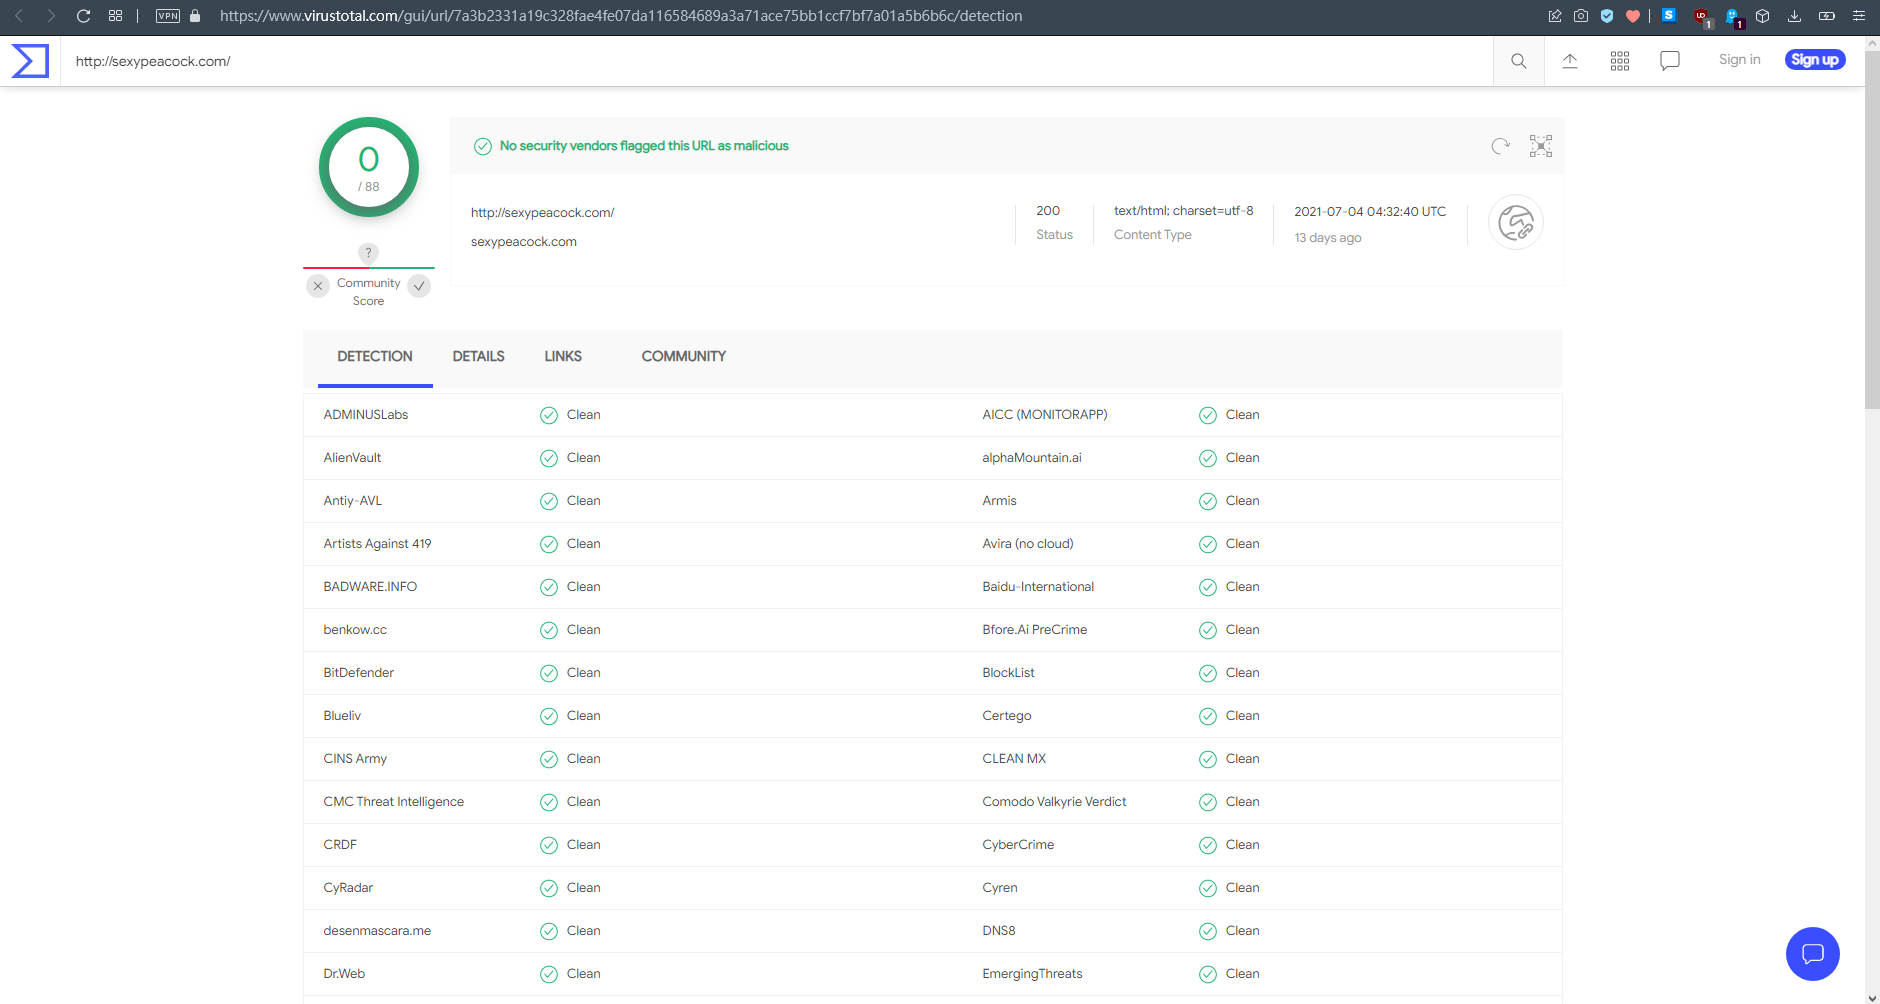Click browser forward arrow
This screenshot has width=1880, height=1004.
pos(51,16)
